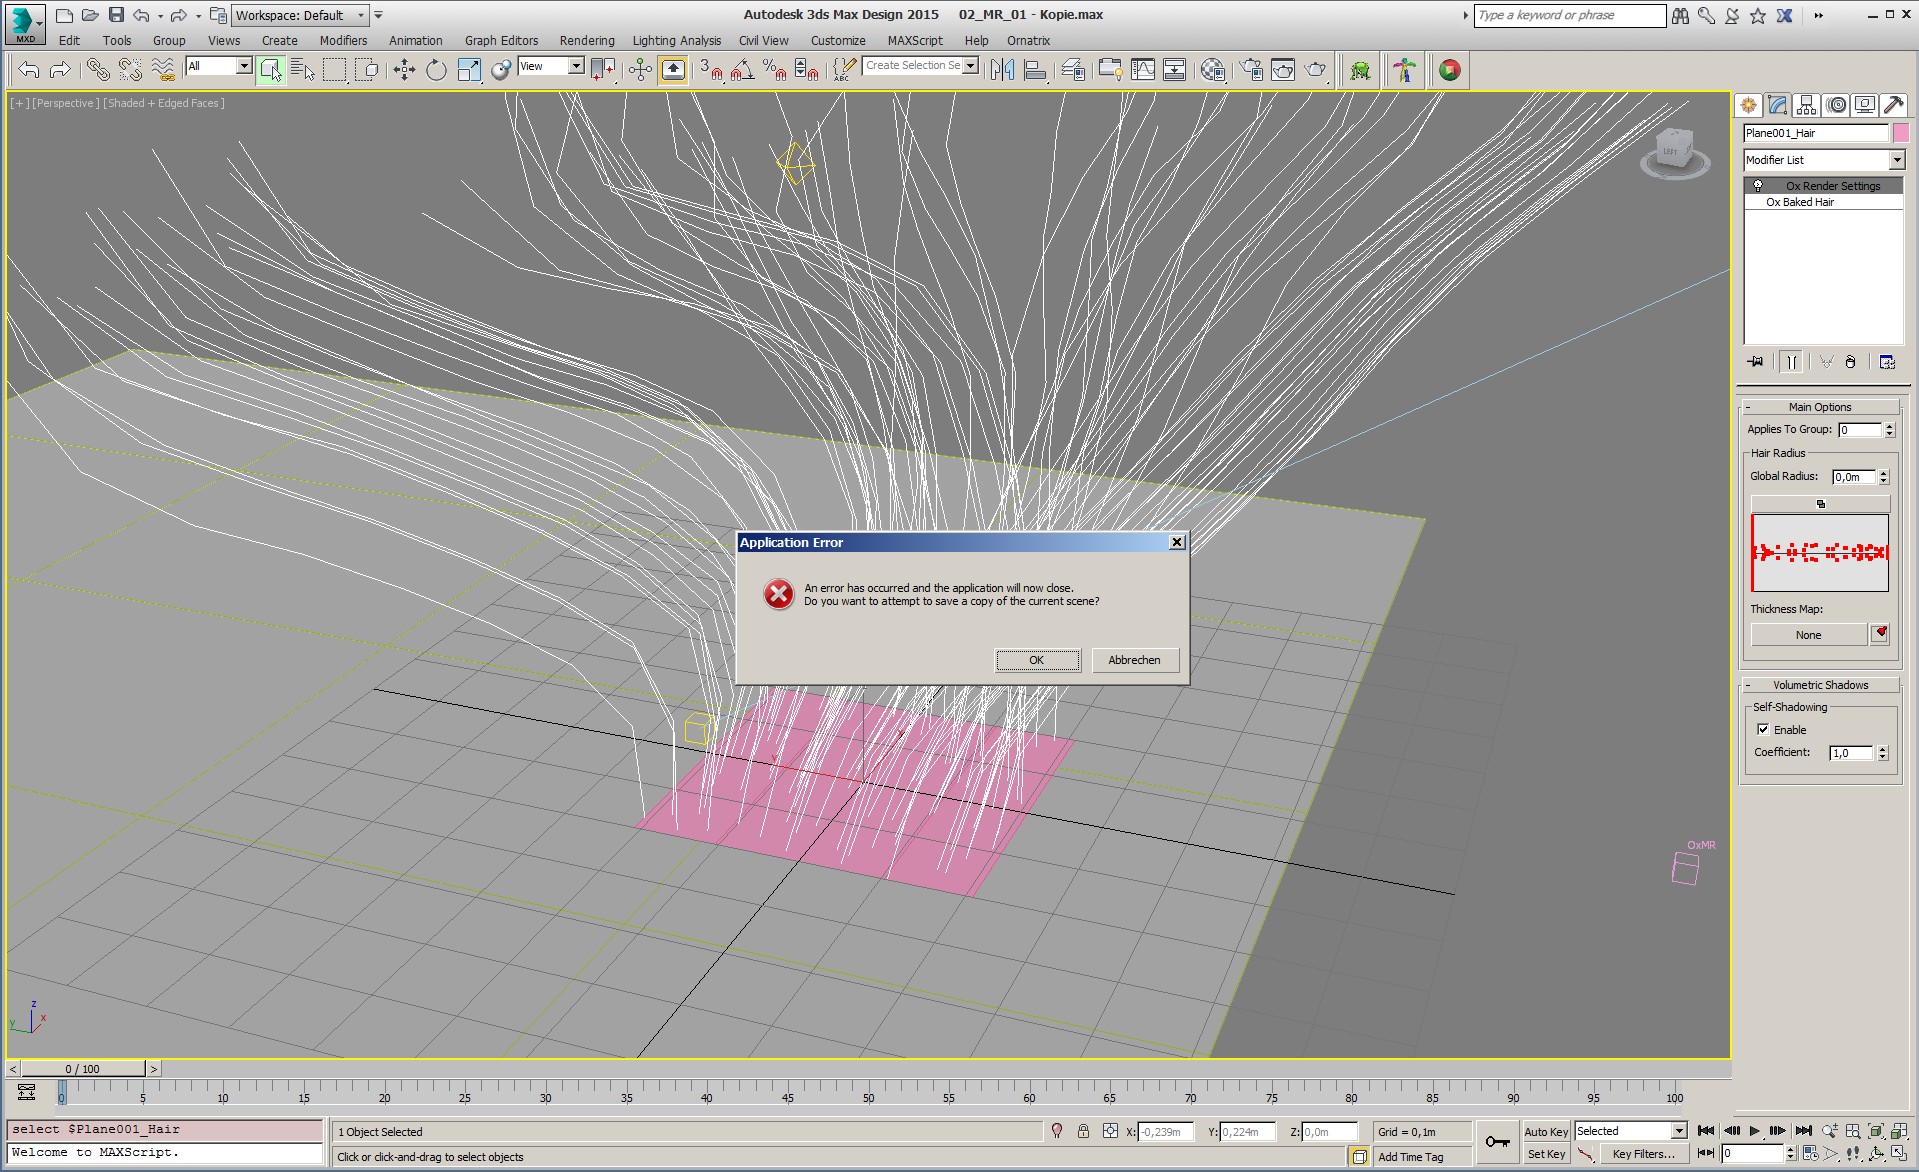The image size is (1919, 1172).
Task: Click the Select and Link chain icon
Action: click(x=97, y=69)
